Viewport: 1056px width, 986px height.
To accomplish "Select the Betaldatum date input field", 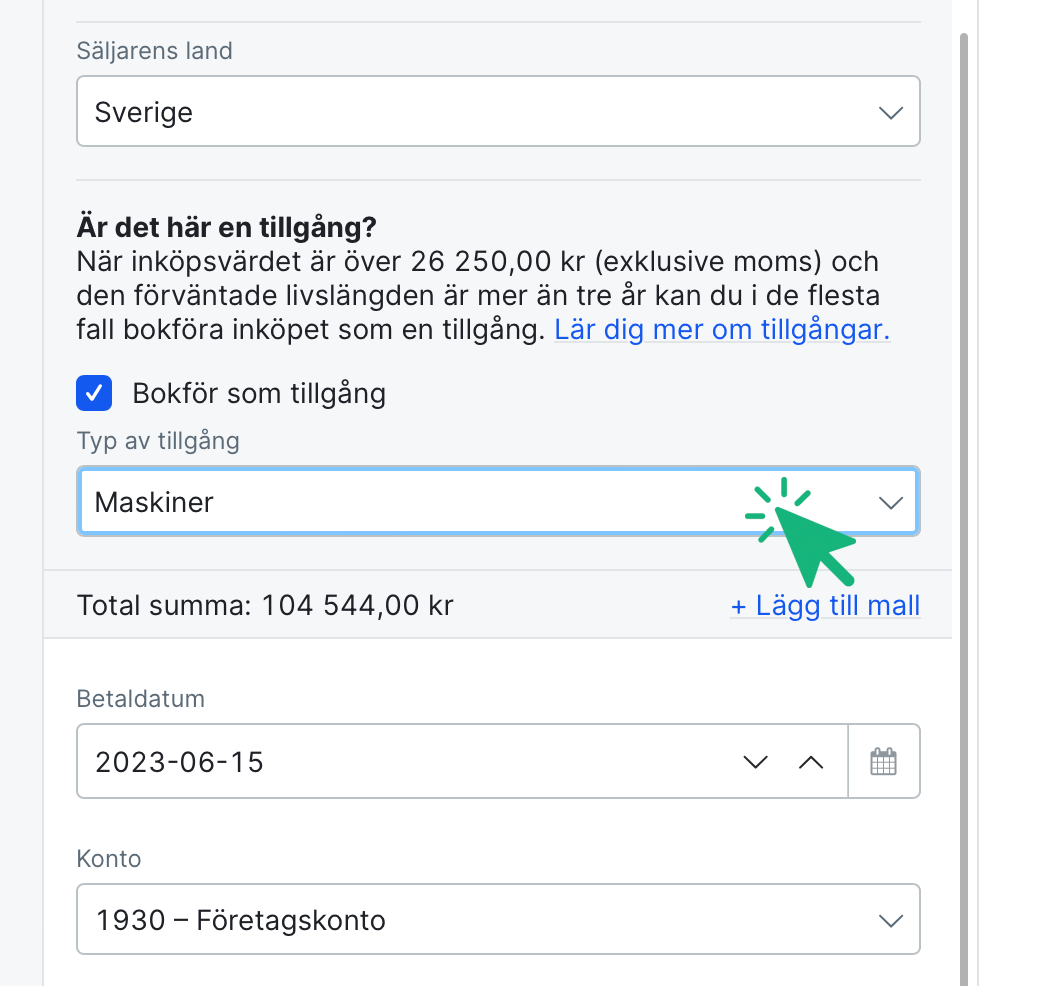I will (x=400, y=761).
